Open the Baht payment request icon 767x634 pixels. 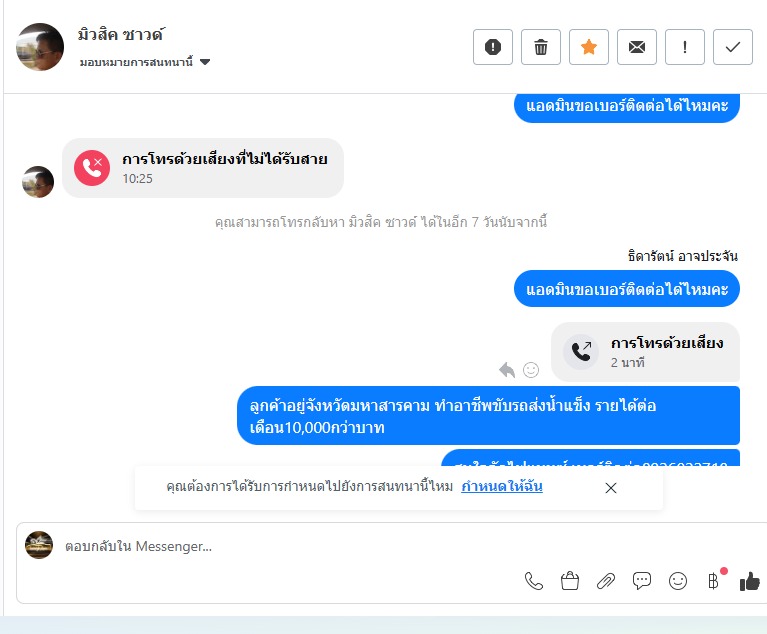click(x=714, y=581)
